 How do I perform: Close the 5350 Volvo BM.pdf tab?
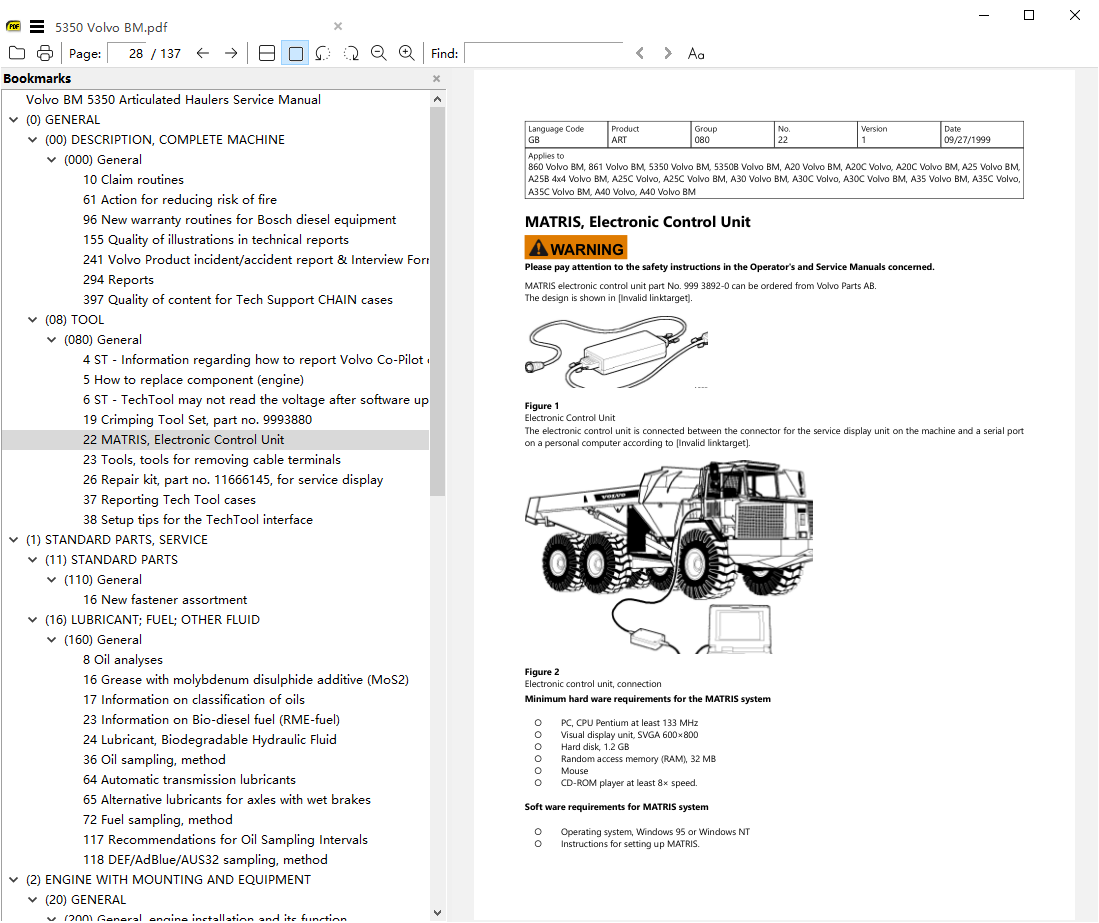pos(338,26)
